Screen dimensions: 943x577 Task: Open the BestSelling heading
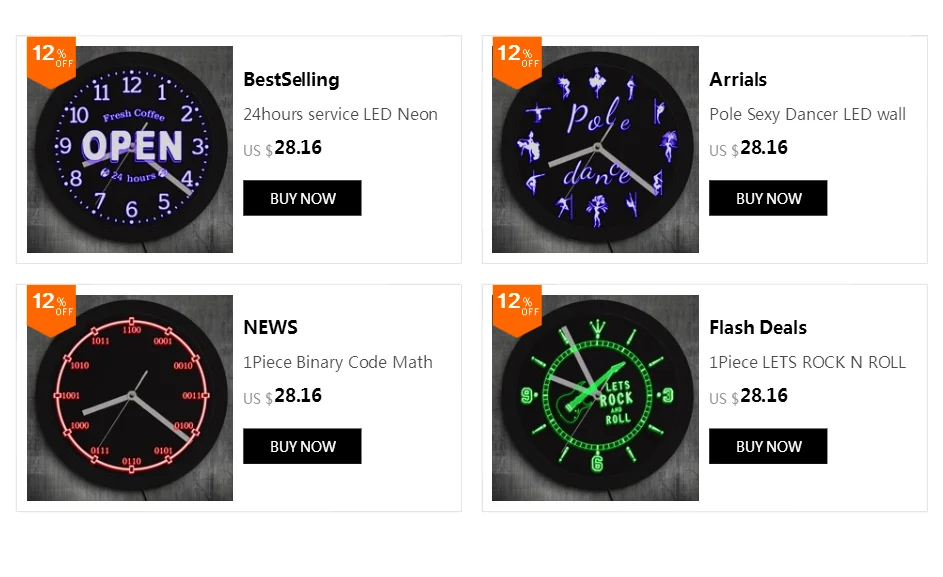pyautogui.click(x=291, y=80)
